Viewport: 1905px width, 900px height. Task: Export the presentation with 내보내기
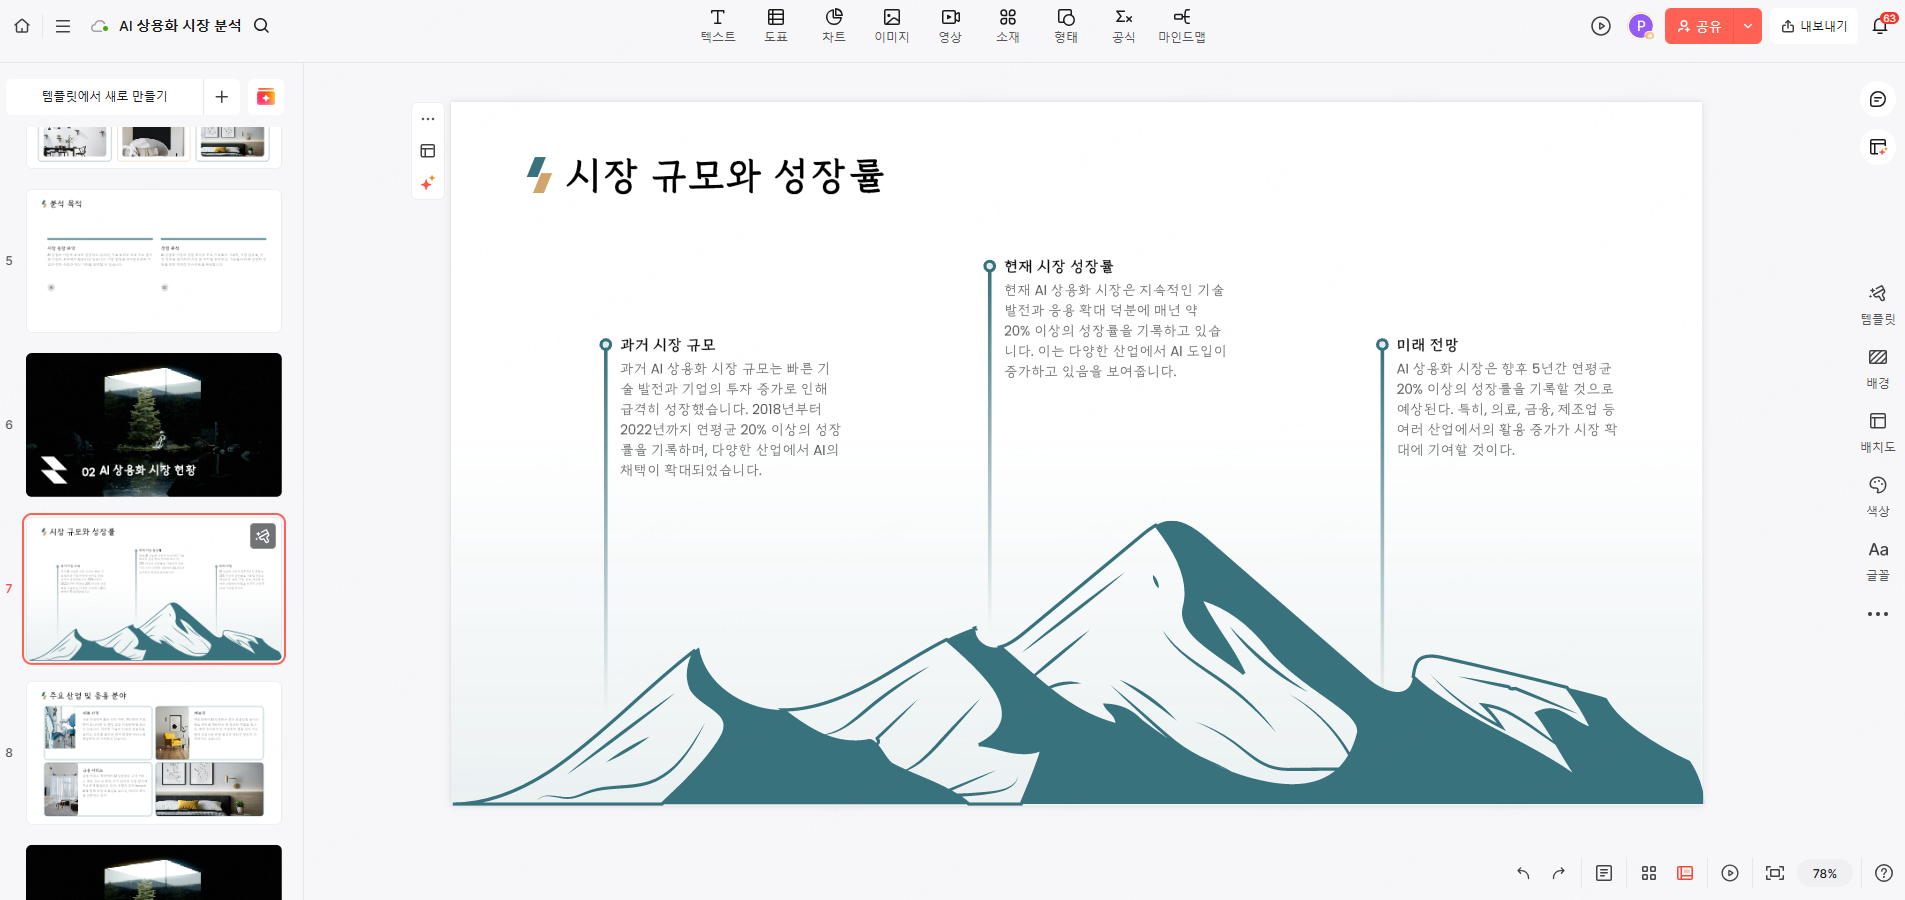pos(1814,26)
